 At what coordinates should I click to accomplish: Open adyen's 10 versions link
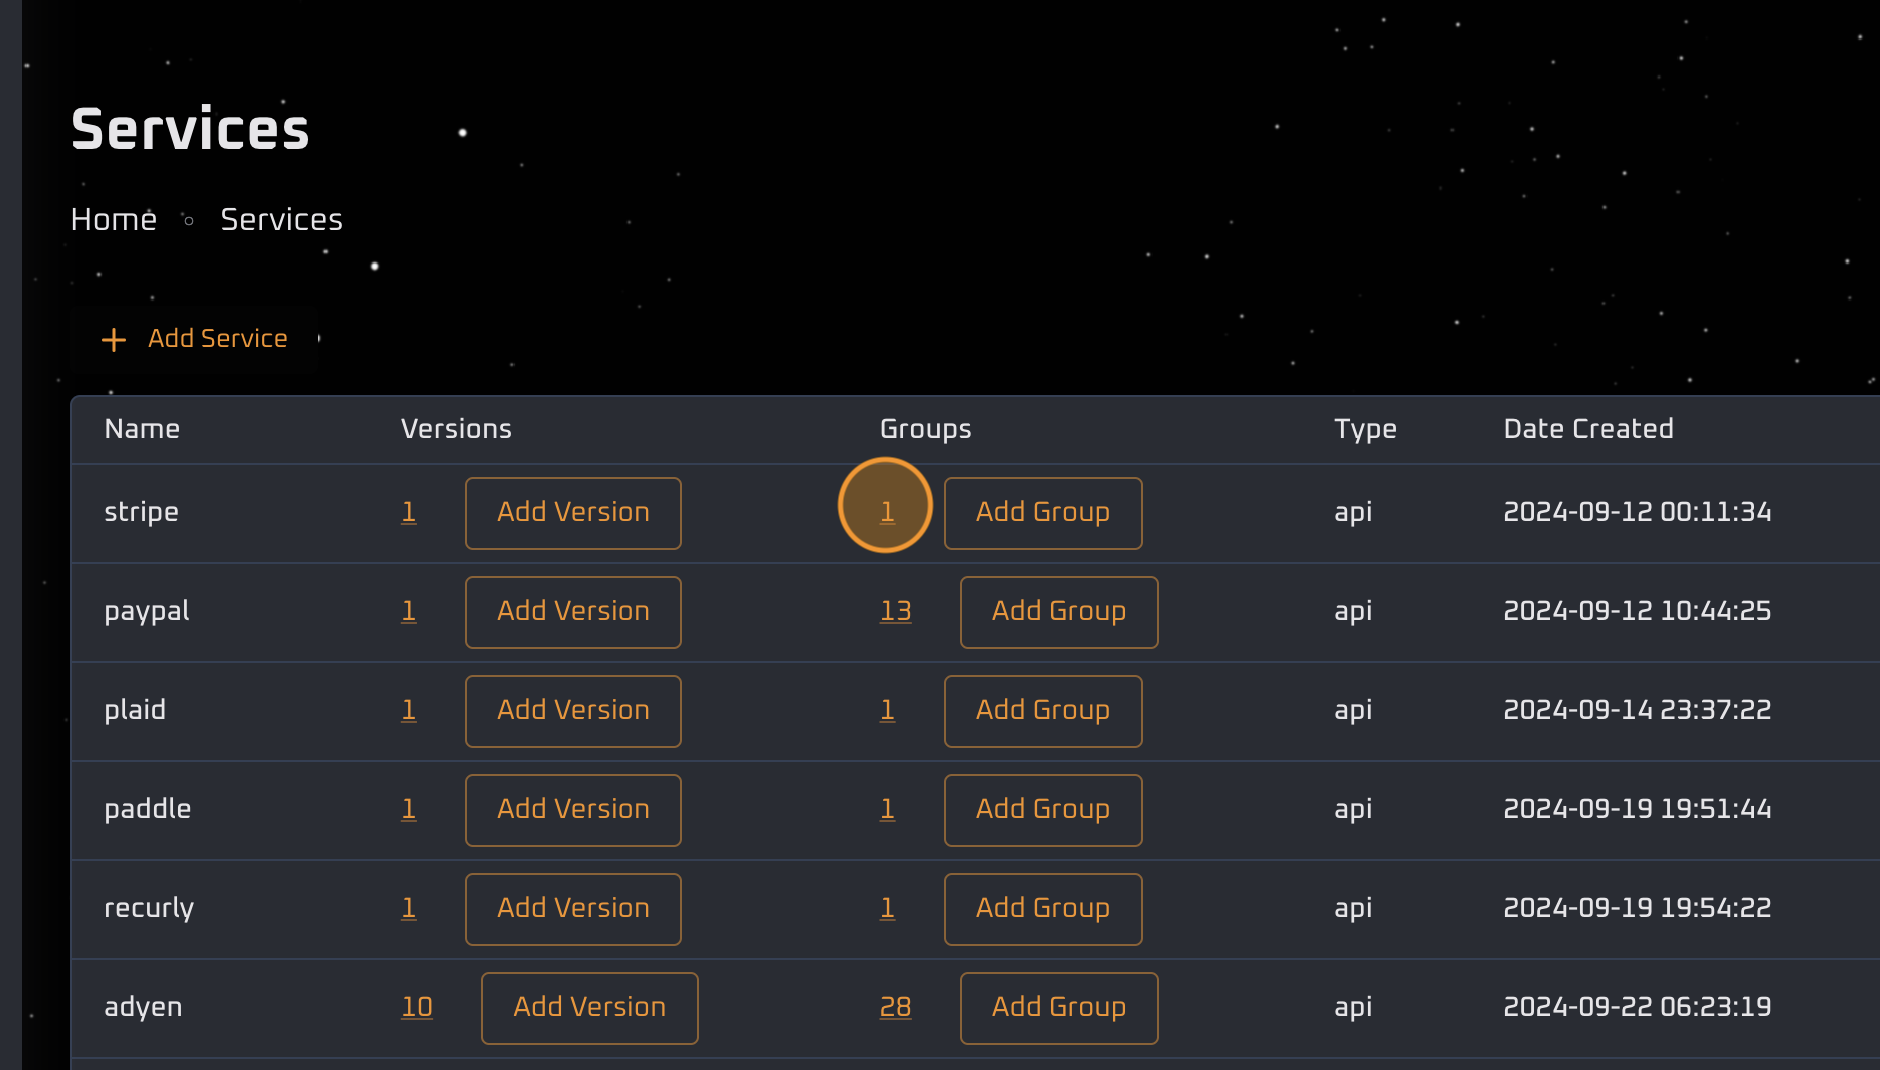(x=417, y=1007)
